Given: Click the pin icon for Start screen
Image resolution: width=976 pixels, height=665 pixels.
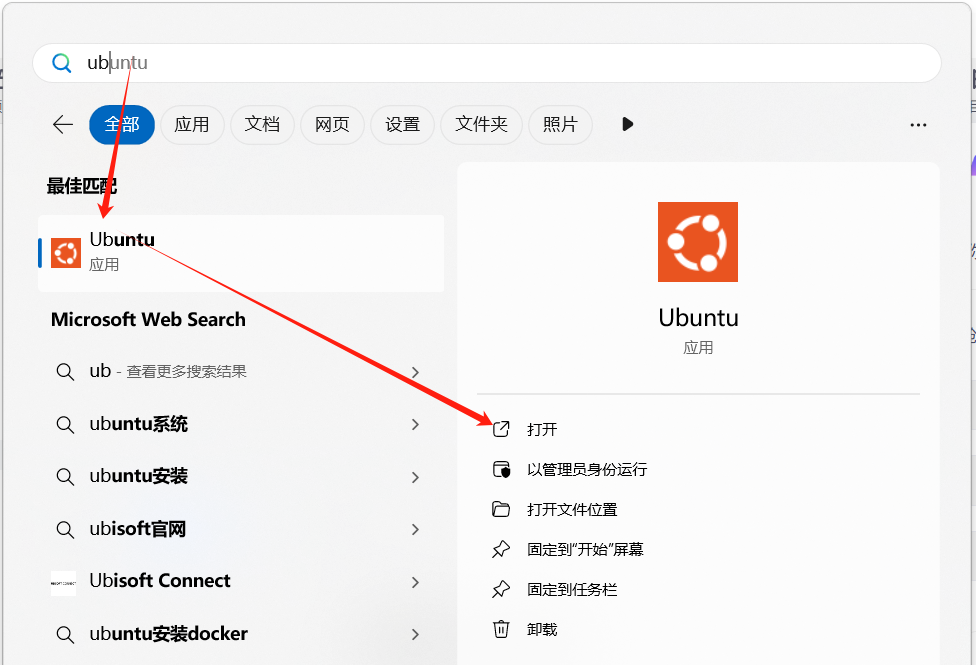Looking at the screenshot, I should (501, 549).
